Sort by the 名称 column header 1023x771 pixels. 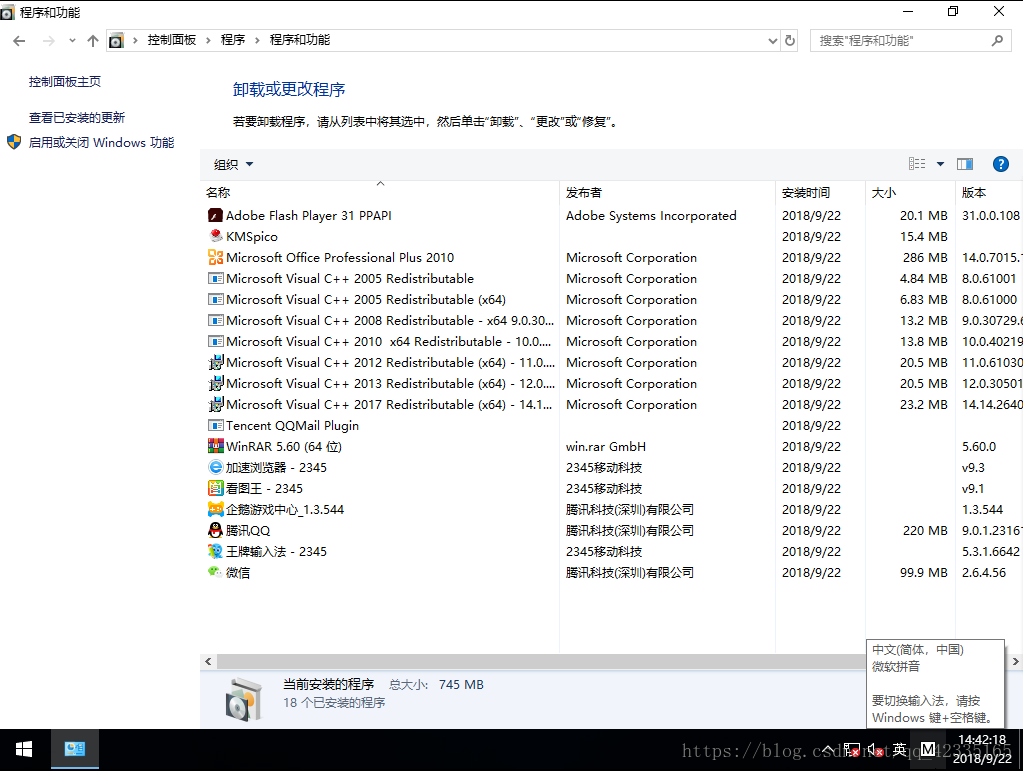point(380,192)
